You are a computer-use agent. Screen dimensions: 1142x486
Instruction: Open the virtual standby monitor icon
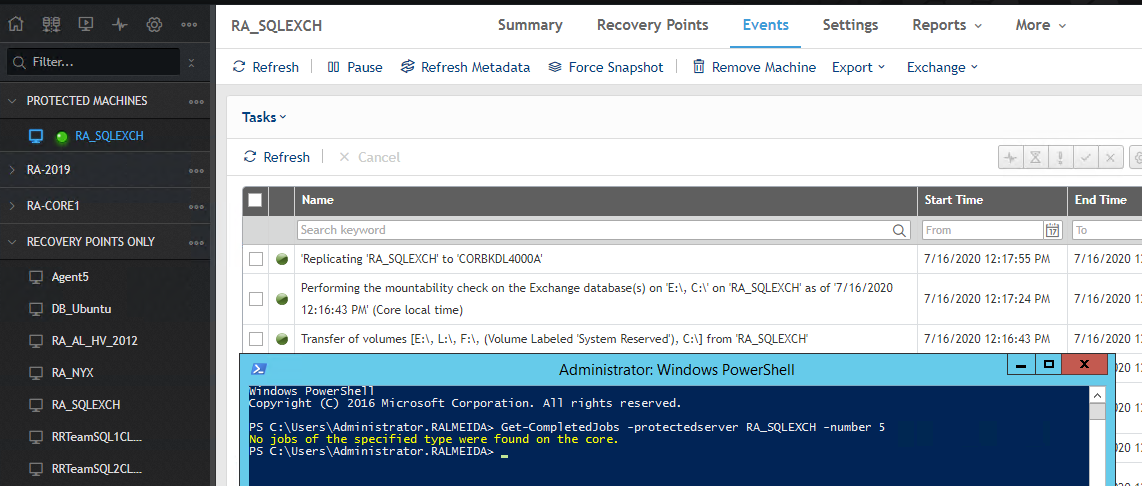[x=86, y=25]
